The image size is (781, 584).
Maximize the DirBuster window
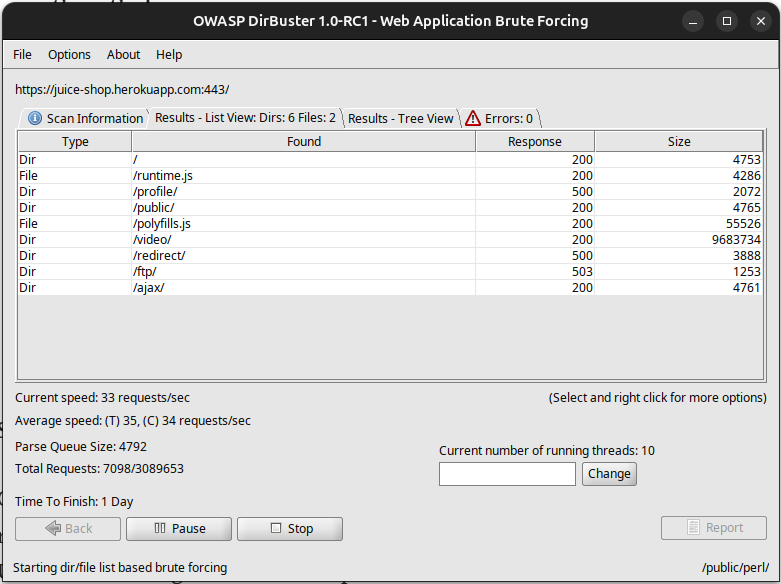pyautogui.click(x=727, y=21)
